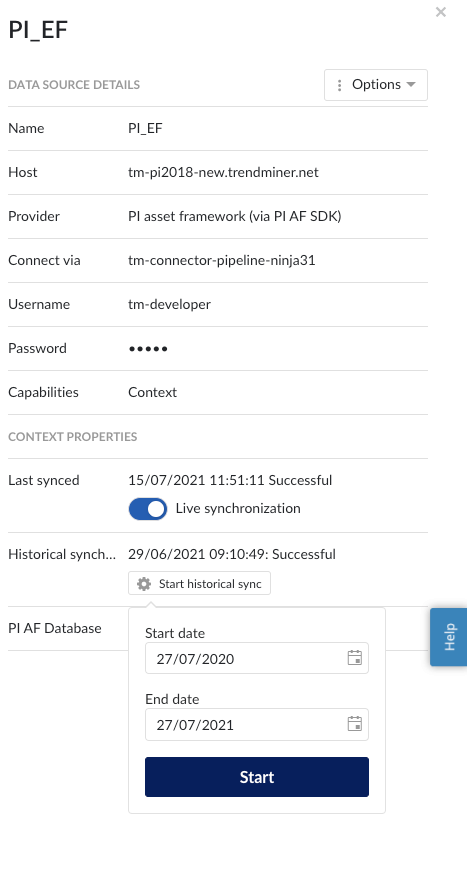
Task: Click the Start historical sync button
Action: pyautogui.click(x=199, y=584)
